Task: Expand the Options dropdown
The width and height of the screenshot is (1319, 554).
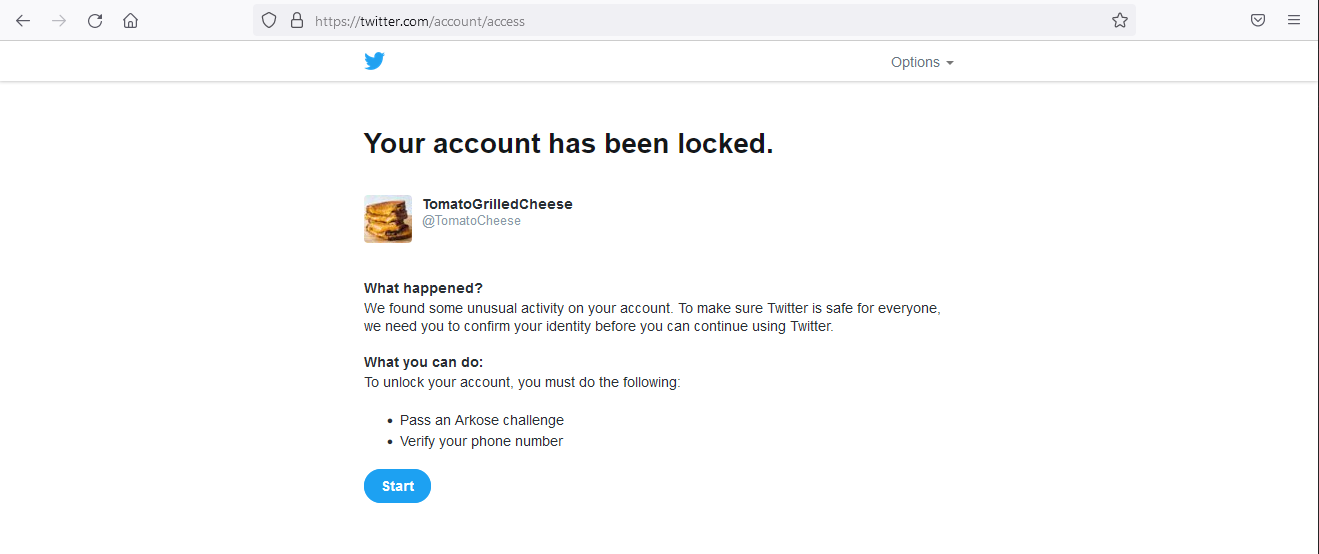Action: pos(922,62)
